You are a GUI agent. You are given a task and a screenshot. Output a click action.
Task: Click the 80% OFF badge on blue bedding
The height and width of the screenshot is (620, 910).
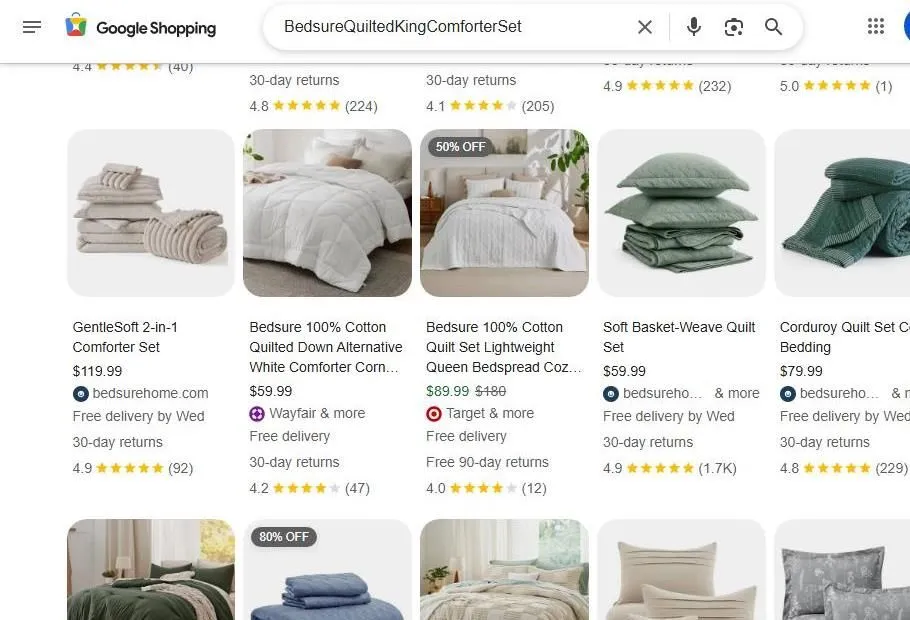coord(284,537)
